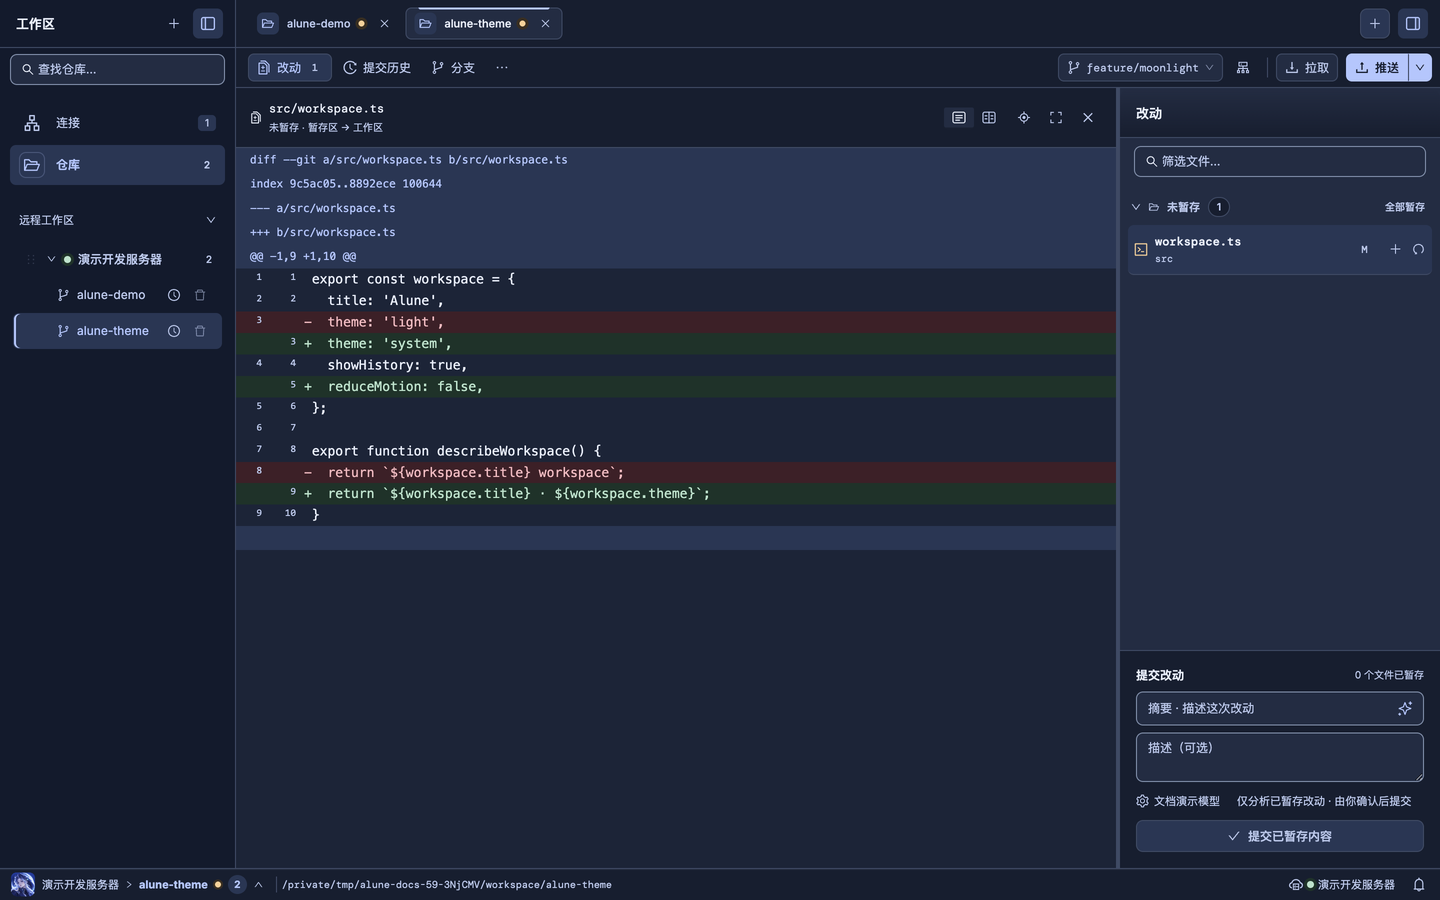The width and height of the screenshot is (1440, 900).
Task: Click the 拉取 pull button
Action: [x=1306, y=68]
